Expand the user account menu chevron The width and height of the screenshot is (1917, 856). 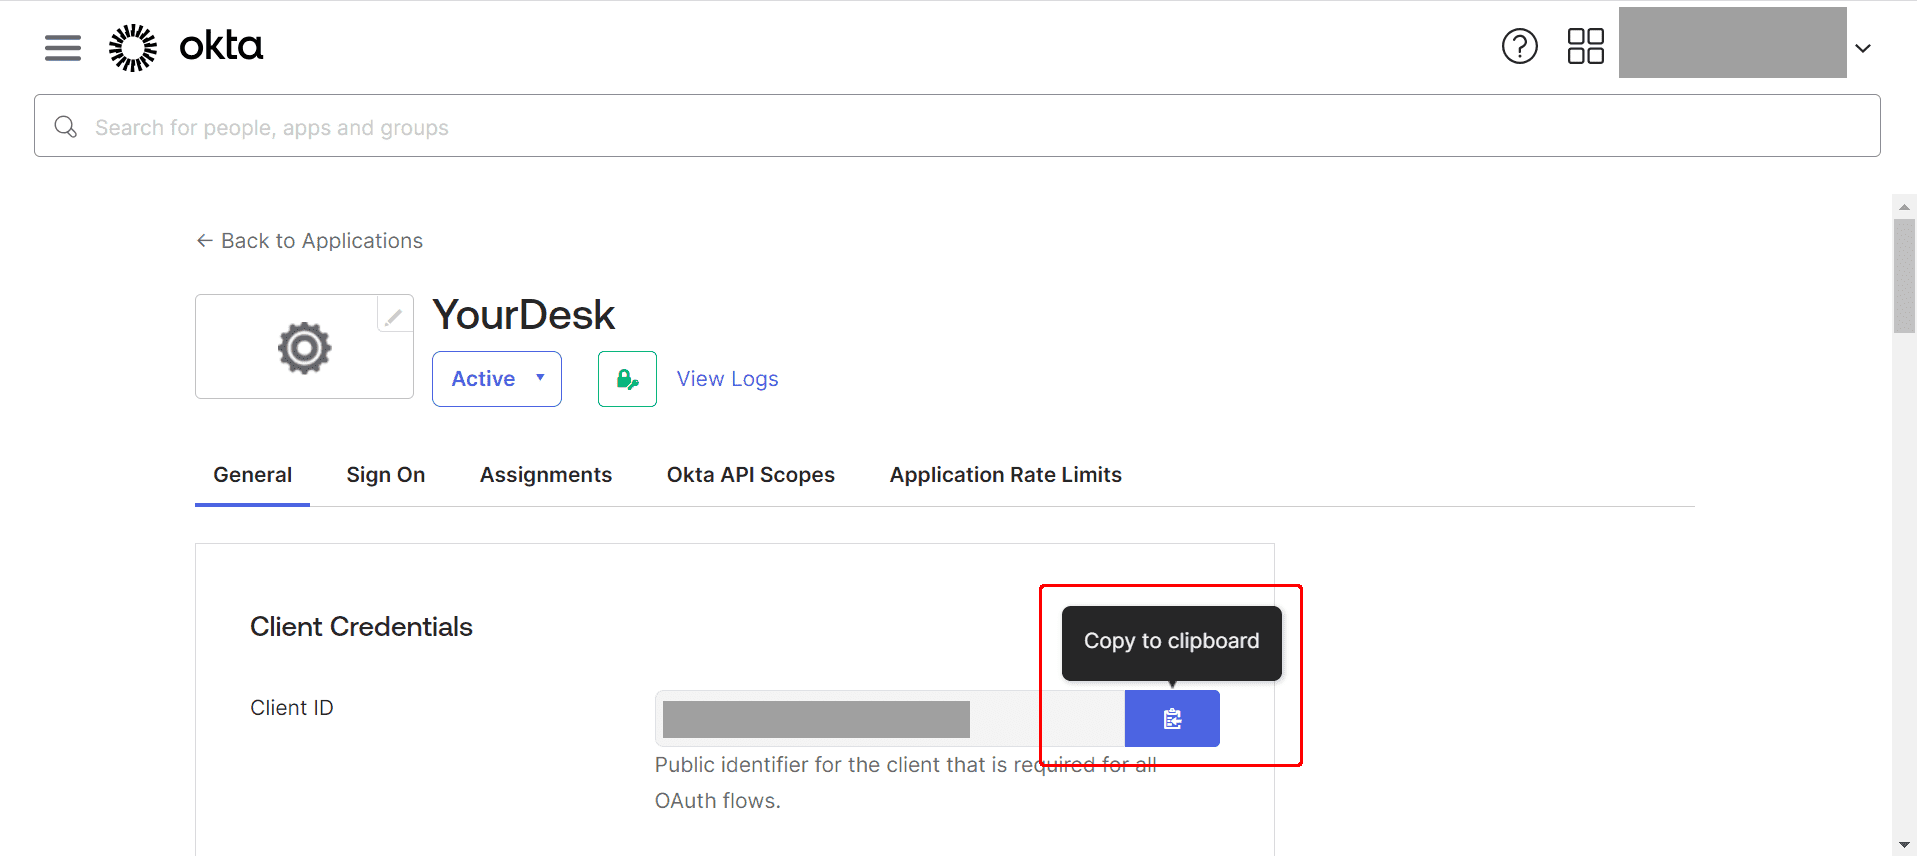[1863, 48]
